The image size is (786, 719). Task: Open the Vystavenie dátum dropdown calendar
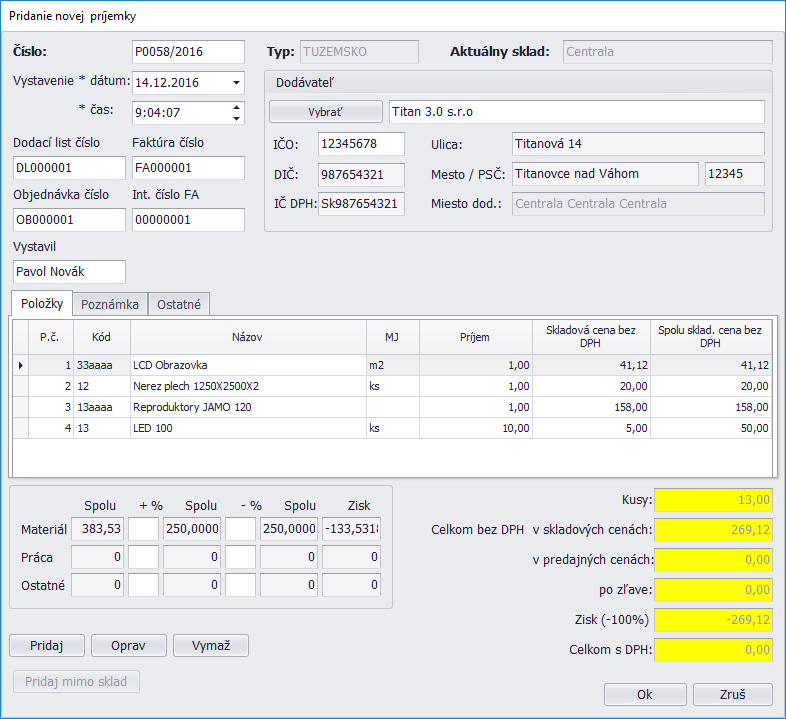pos(236,83)
